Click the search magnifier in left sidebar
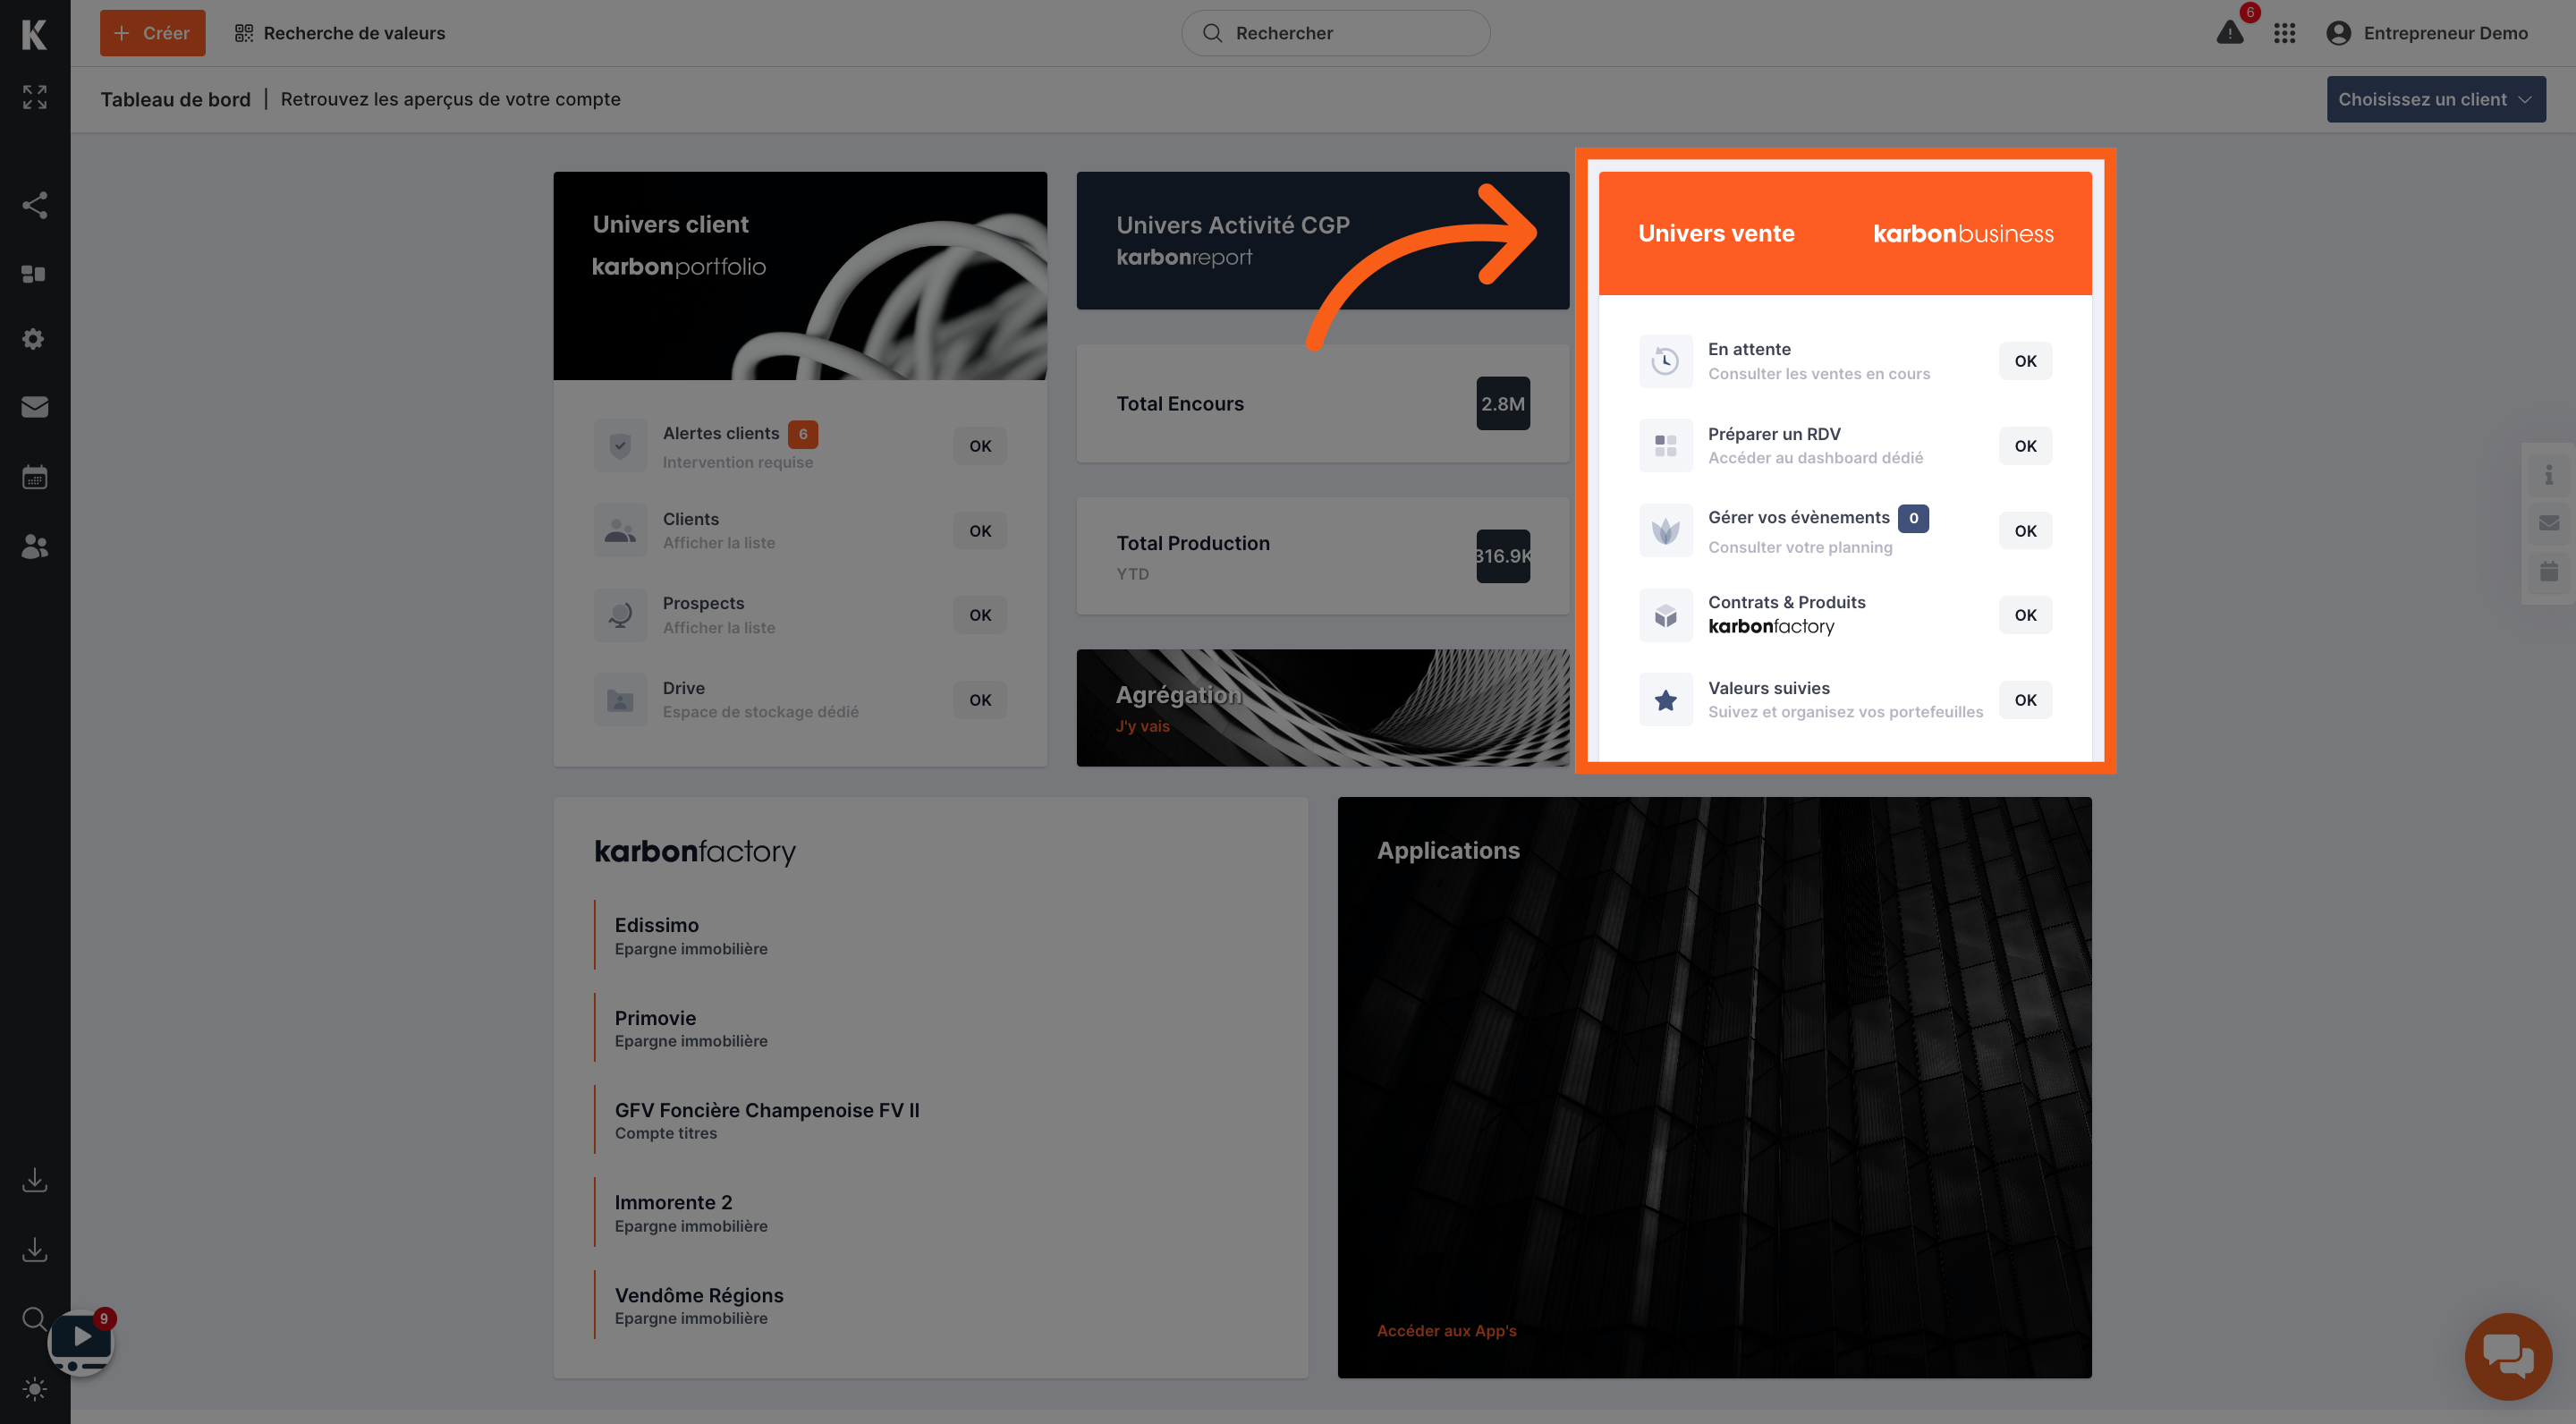The width and height of the screenshot is (2576, 1424). [34, 1318]
